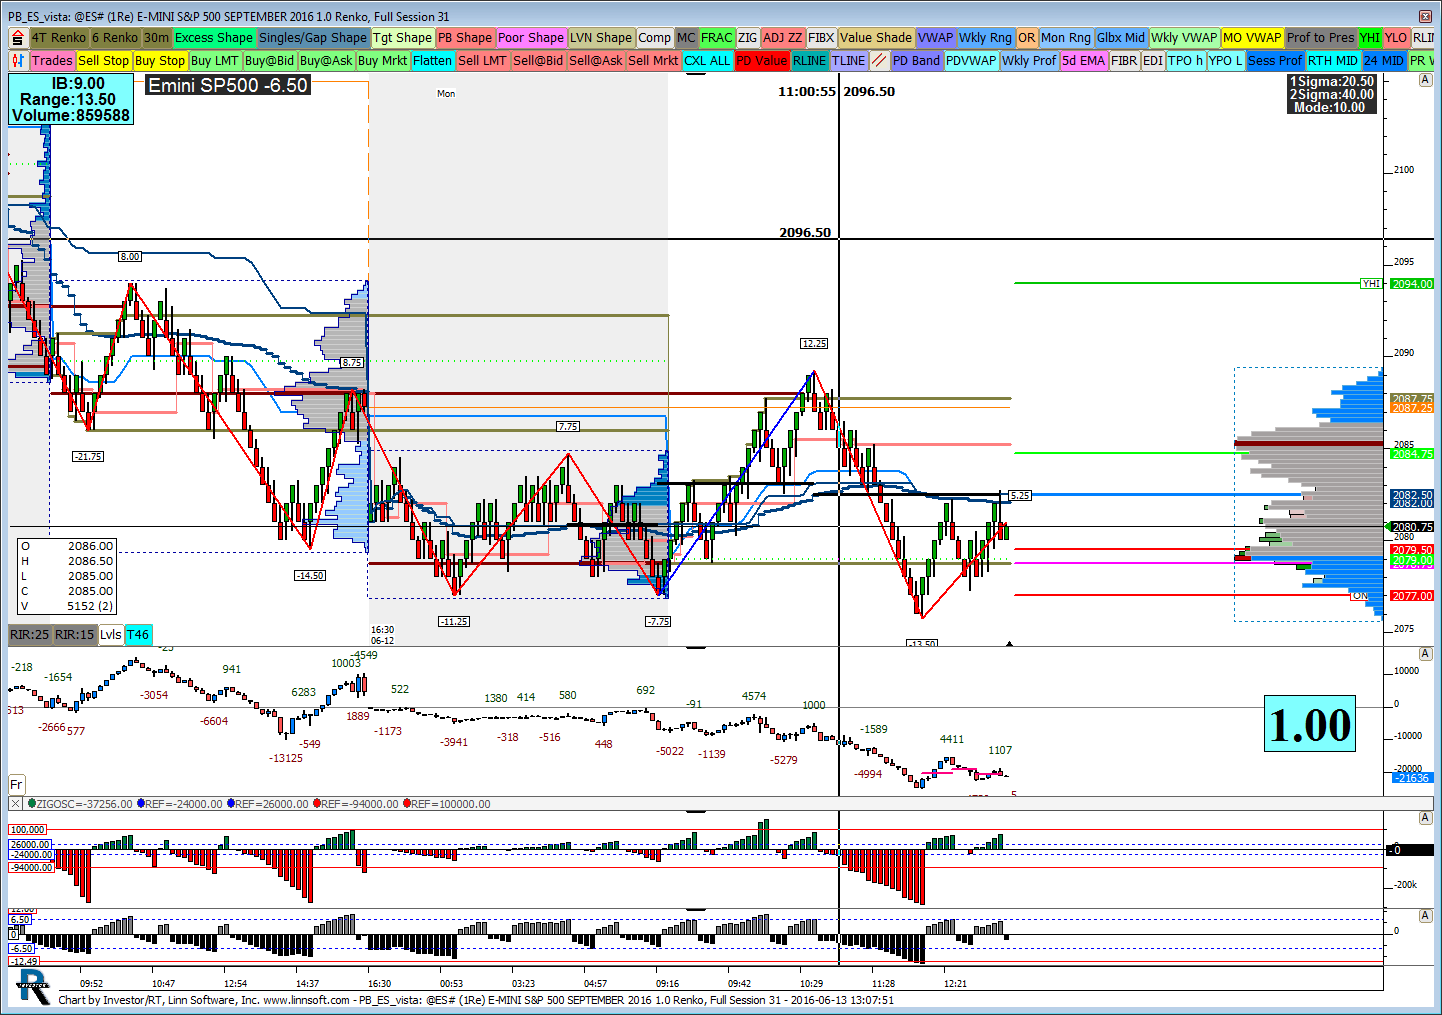Click the 24 MID toolbar button

click(1385, 61)
